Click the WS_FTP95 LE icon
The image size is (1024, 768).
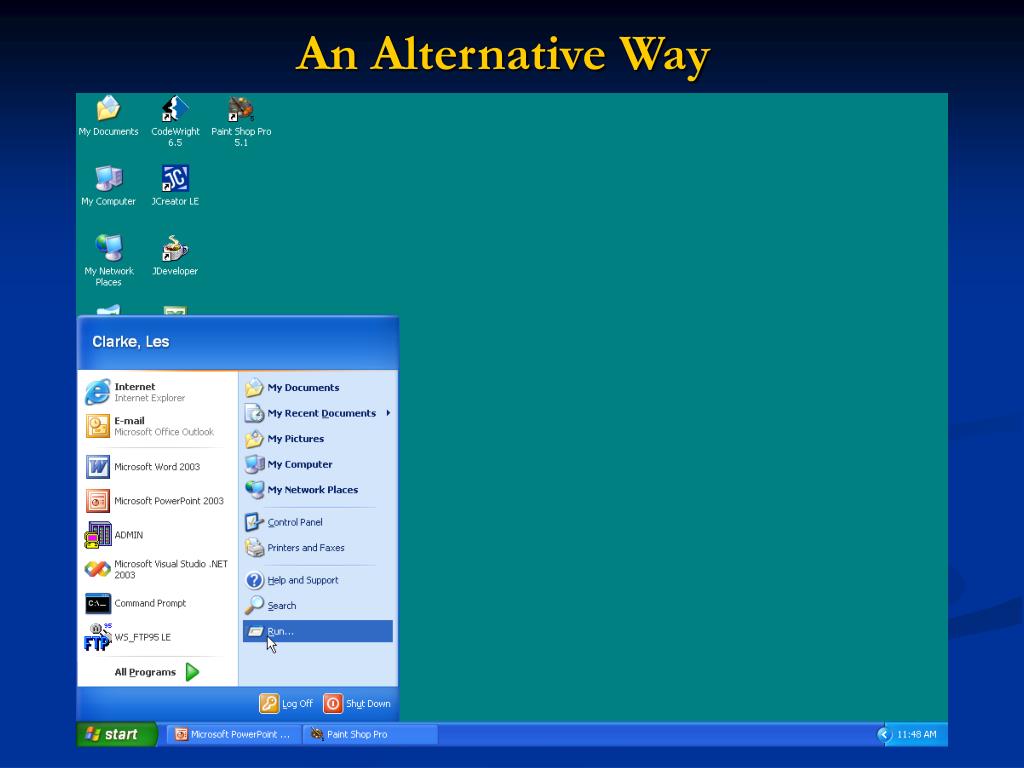point(97,637)
